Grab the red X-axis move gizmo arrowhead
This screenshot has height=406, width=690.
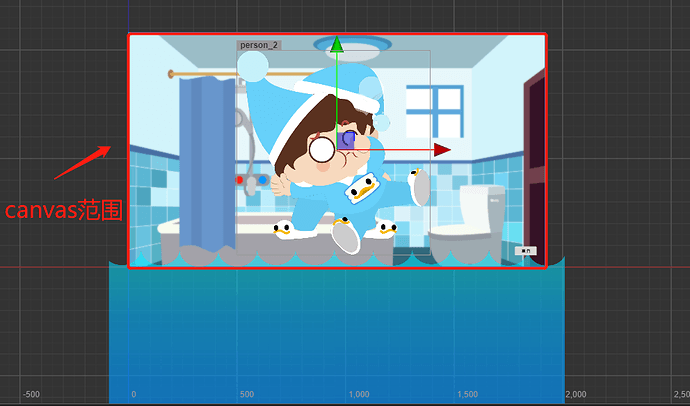[442, 150]
